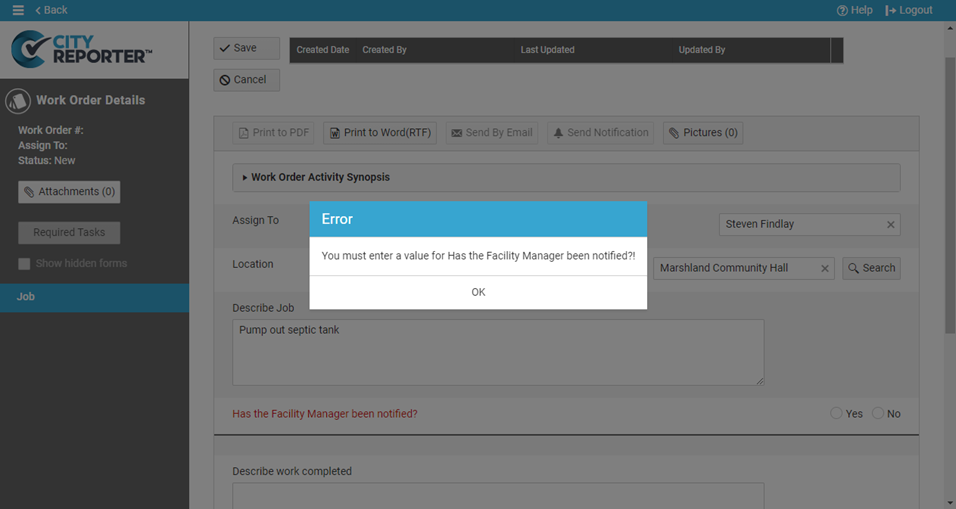Select Yes for Facility Manager notified
This screenshot has height=509, width=956.
(836, 413)
